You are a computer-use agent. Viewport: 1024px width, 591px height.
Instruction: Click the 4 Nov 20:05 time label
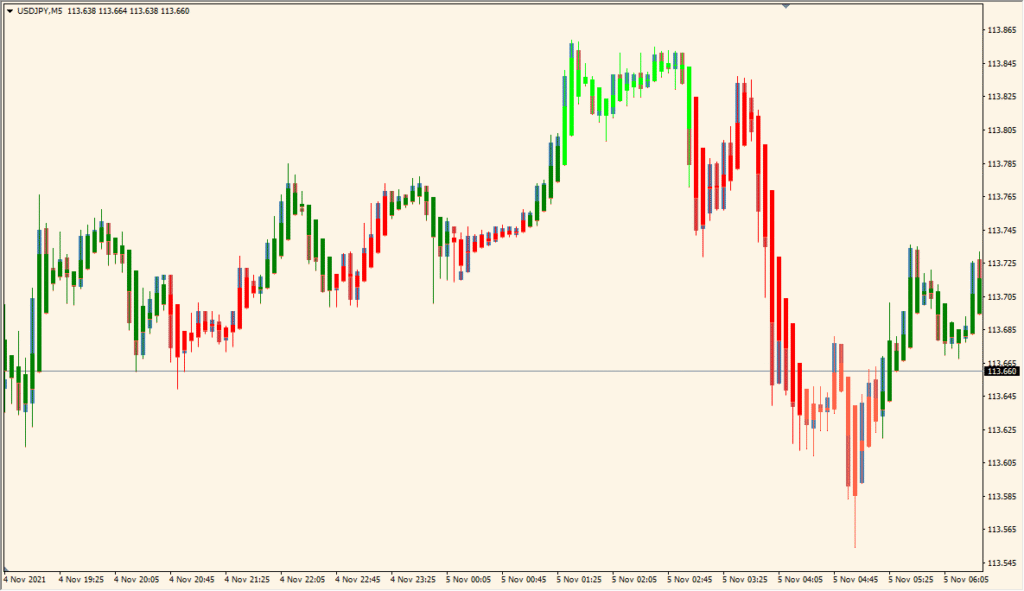pyautogui.click(x=136, y=579)
